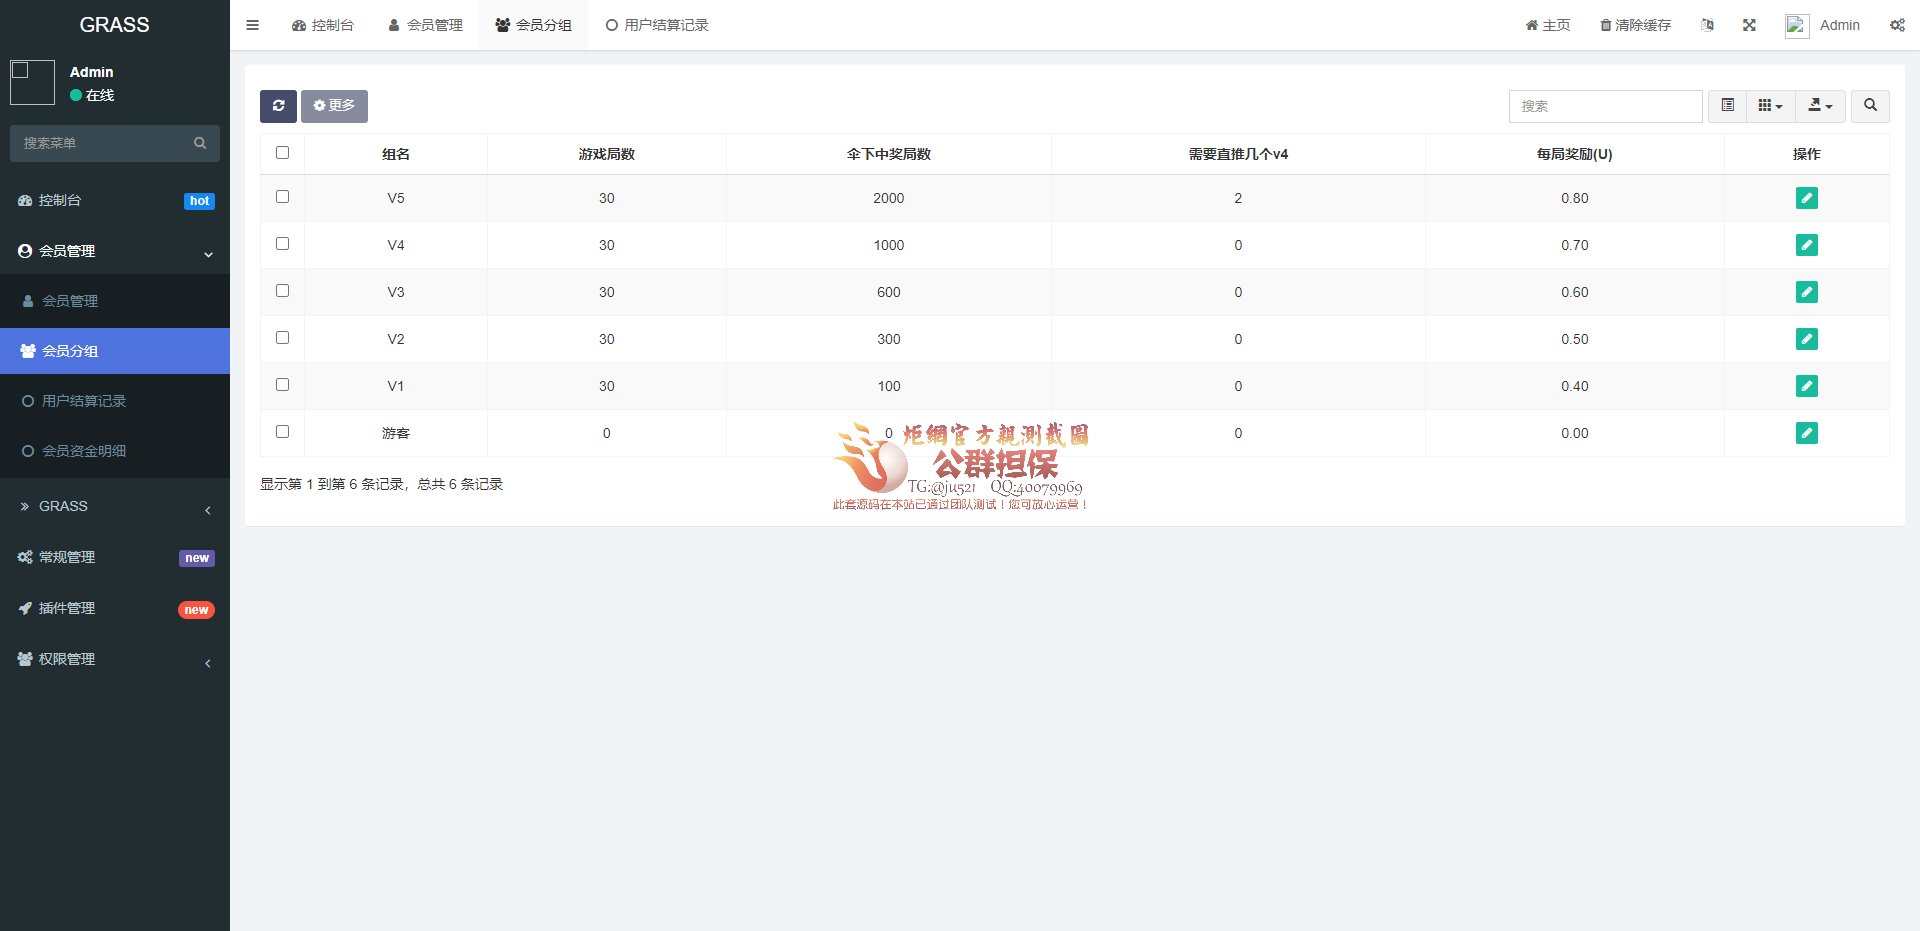
Task: Click the 更多 button
Action: coord(334,106)
